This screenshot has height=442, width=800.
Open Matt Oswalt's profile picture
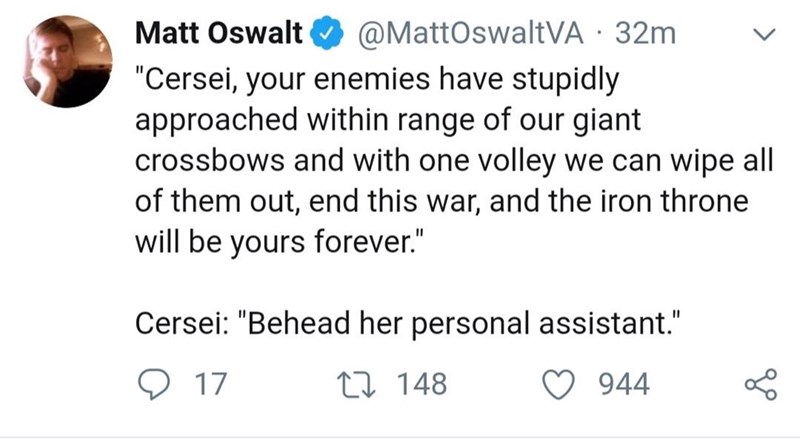point(67,61)
